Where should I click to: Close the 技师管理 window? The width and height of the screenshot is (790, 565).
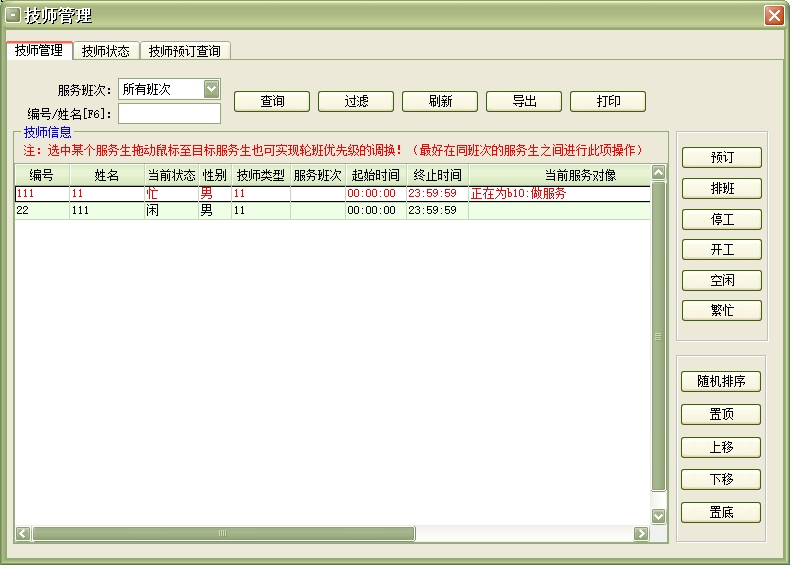(773, 15)
